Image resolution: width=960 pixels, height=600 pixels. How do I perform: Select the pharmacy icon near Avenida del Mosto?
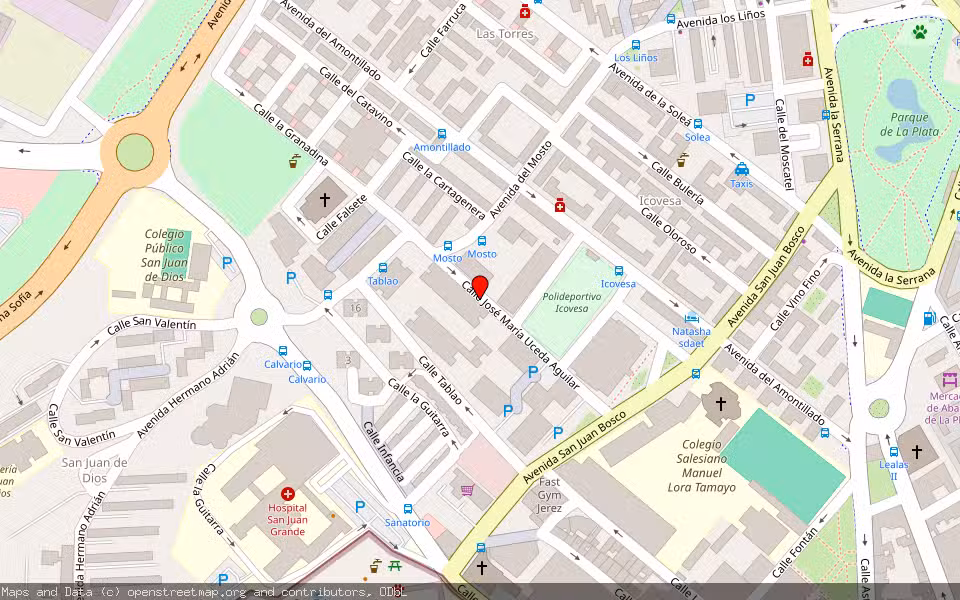click(x=559, y=206)
